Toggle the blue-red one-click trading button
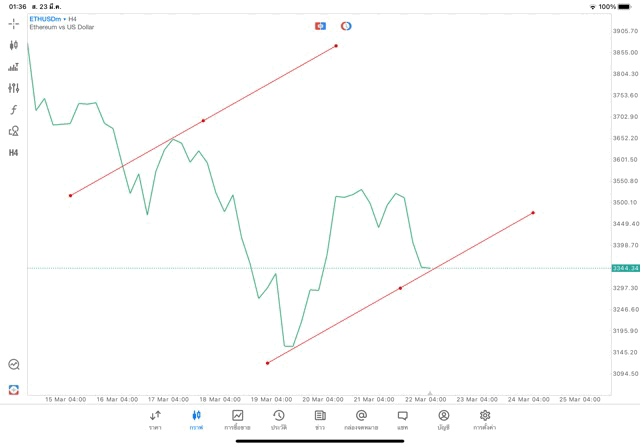The image size is (640, 447). [x=320, y=26]
